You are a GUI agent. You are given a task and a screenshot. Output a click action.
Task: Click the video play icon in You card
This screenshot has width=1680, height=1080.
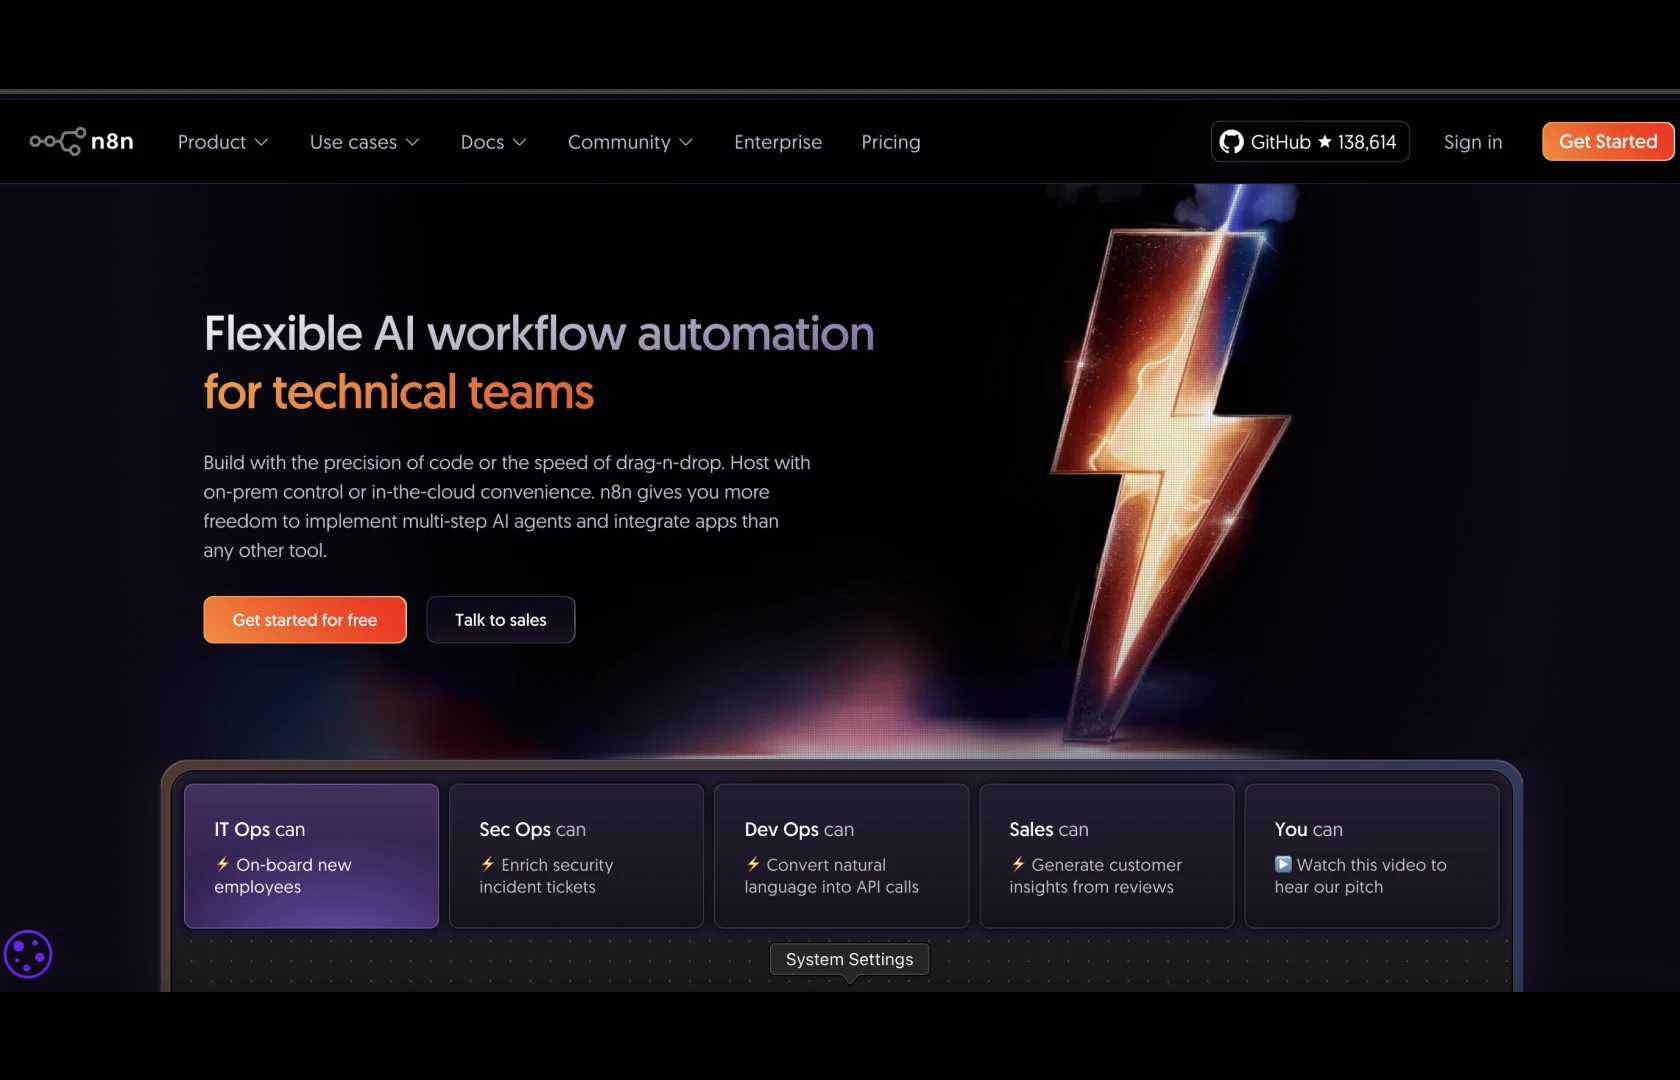(x=1283, y=864)
